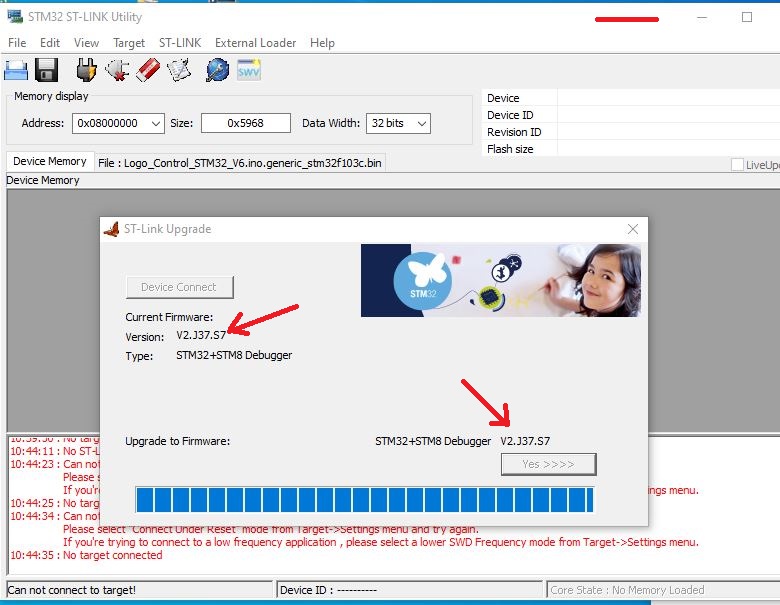Click the Save file floppy icon
The image size is (780, 605).
coord(46,70)
